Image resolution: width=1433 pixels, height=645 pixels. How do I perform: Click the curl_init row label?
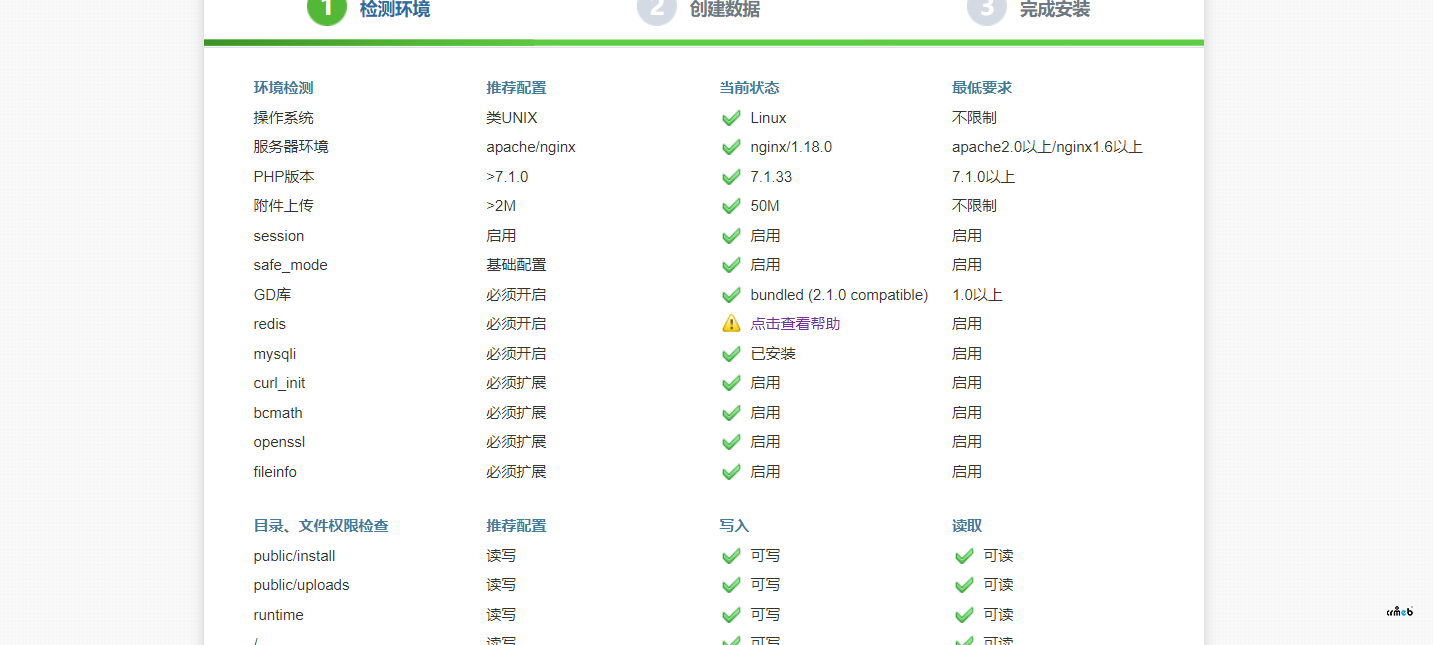pyautogui.click(x=280, y=383)
